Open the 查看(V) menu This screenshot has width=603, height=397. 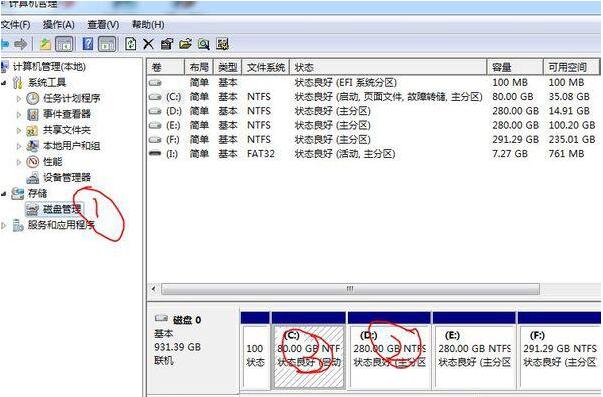[103, 25]
